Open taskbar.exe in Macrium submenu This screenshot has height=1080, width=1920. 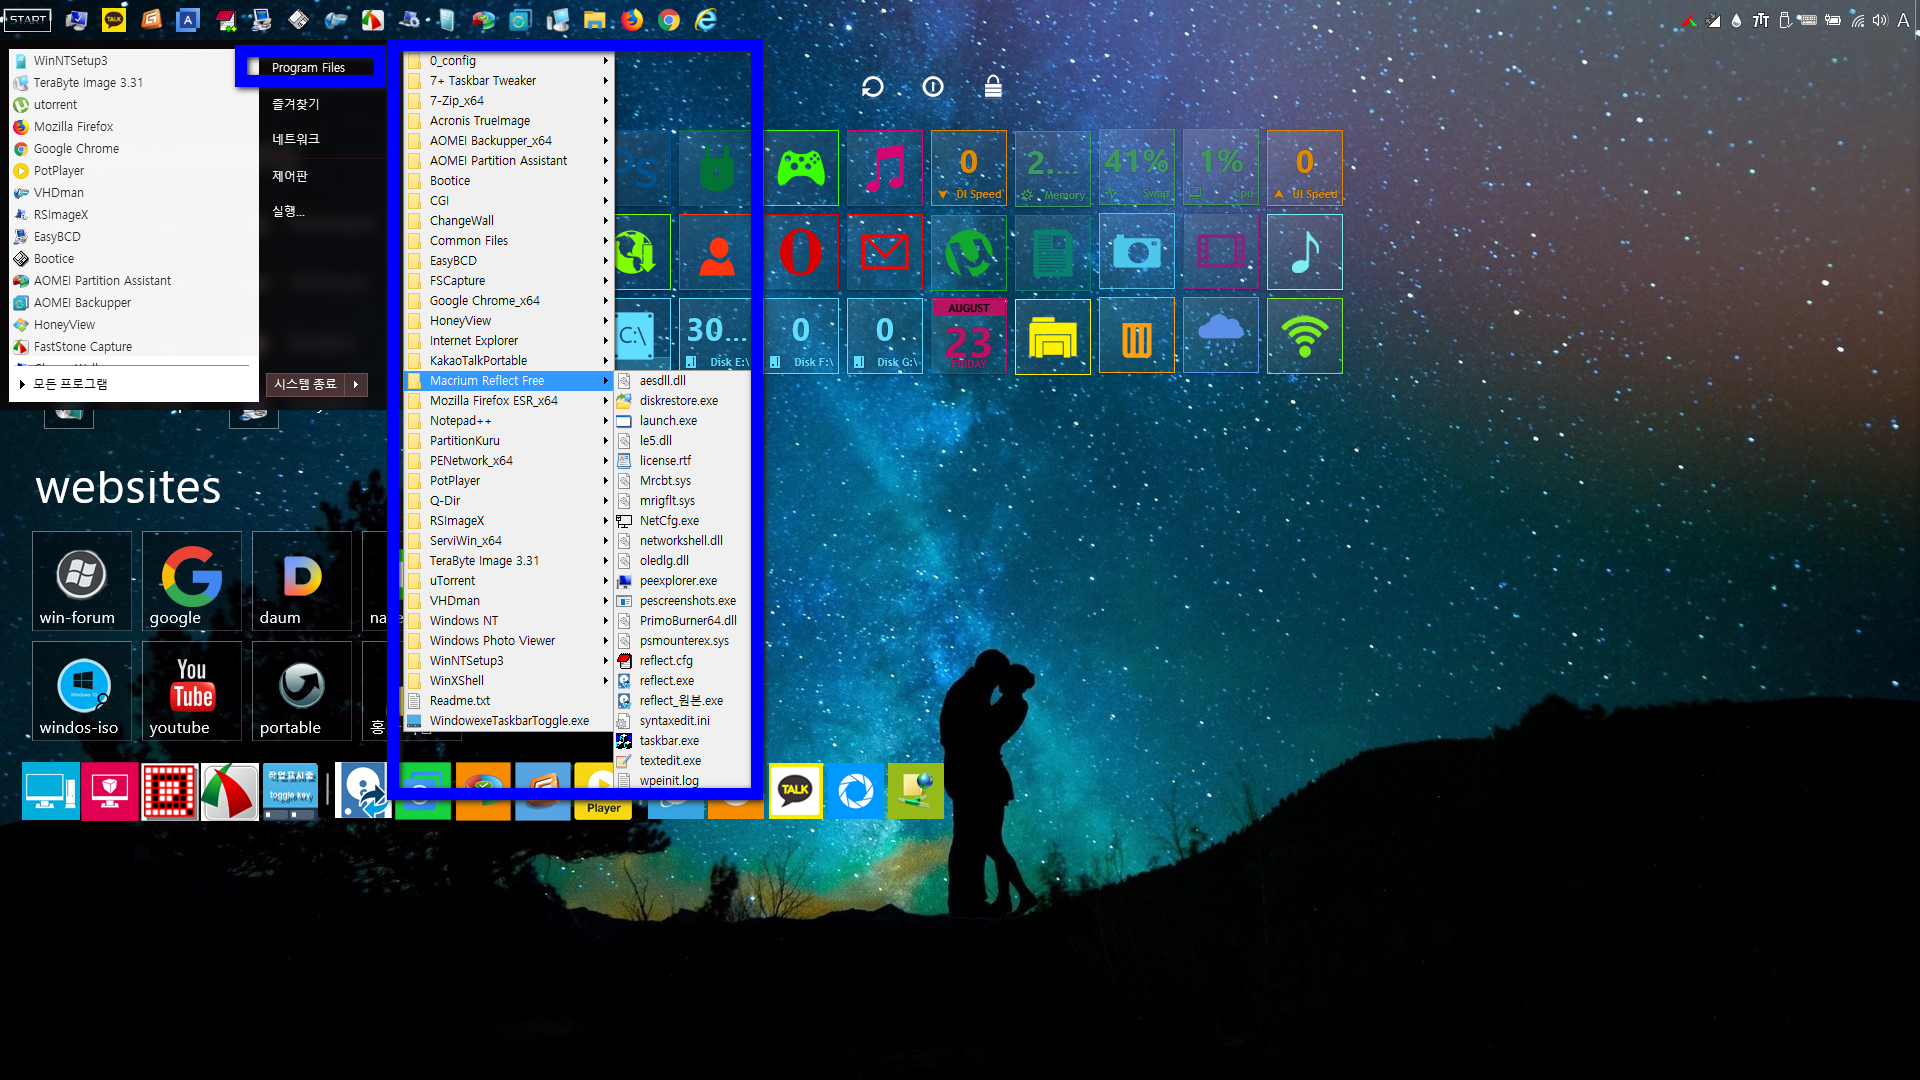(x=682, y=741)
